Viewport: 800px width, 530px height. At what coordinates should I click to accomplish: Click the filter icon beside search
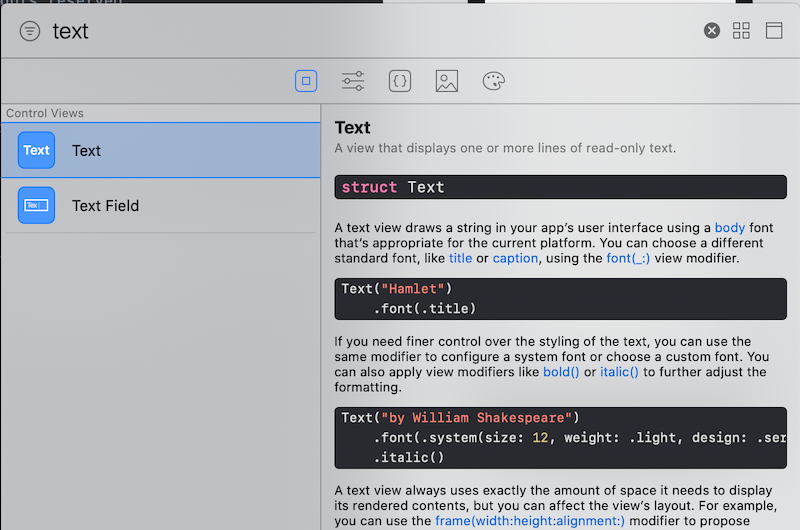[x=30, y=31]
